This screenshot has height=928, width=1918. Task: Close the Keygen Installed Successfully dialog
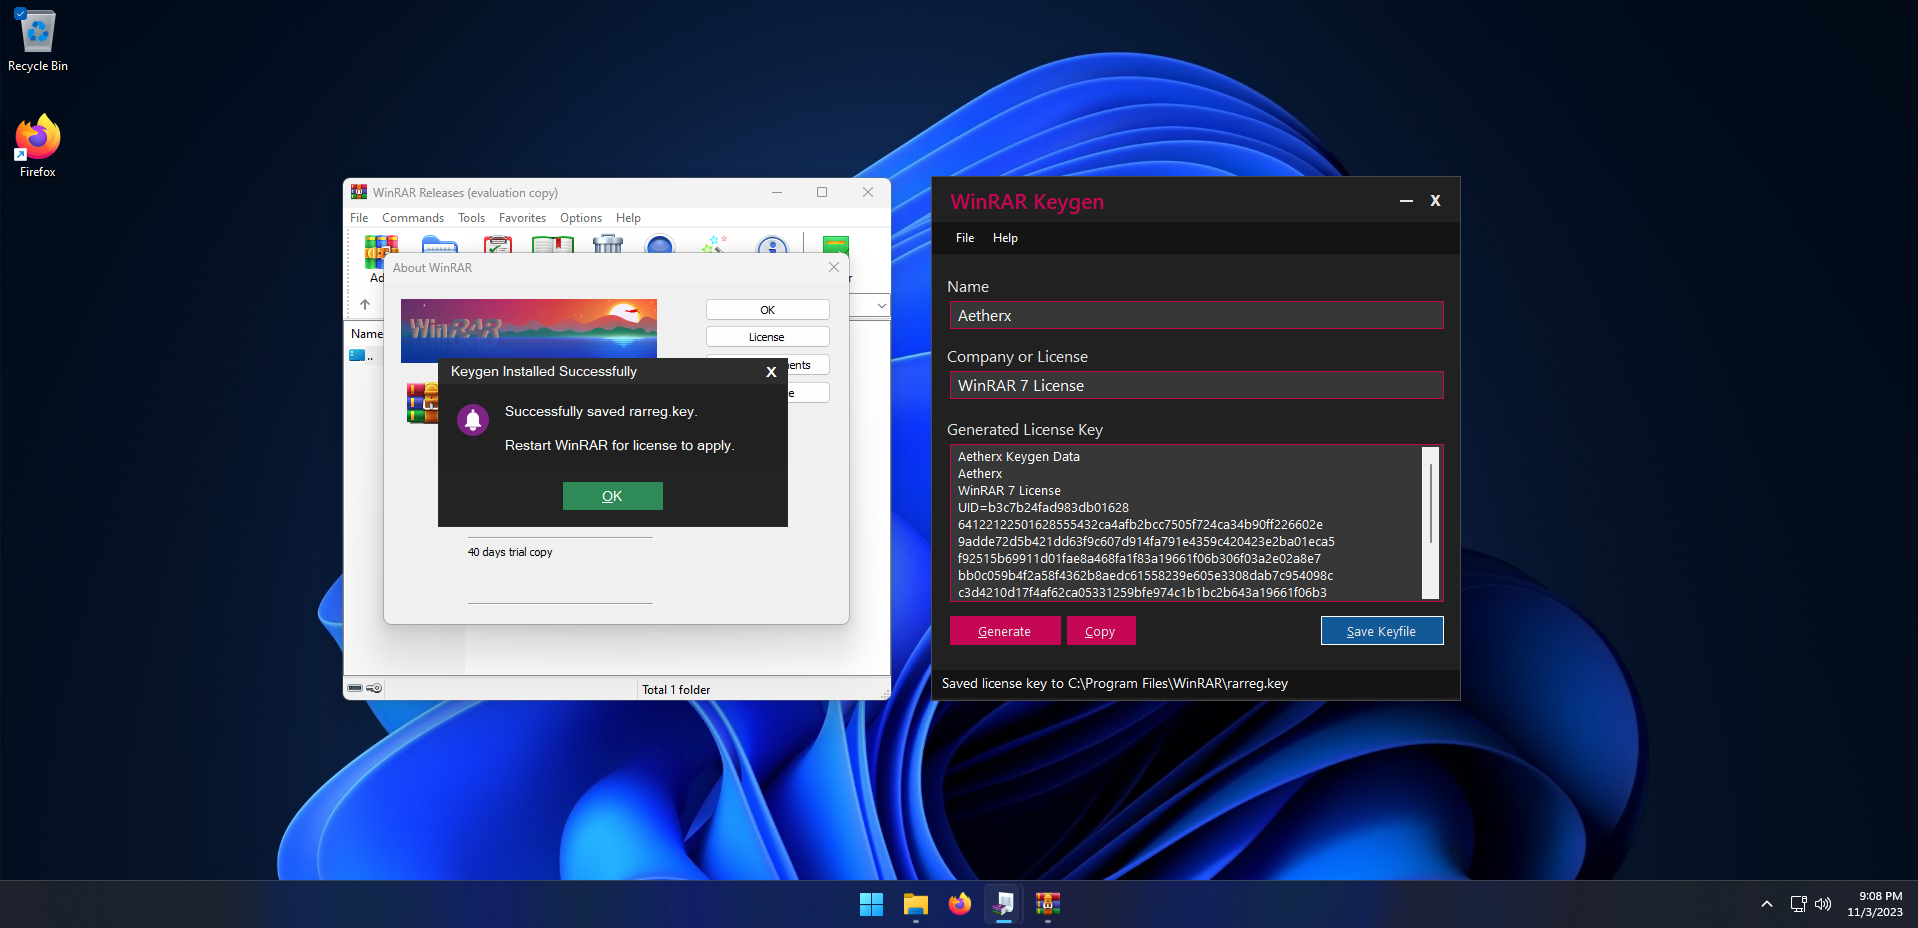pyautogui.click(x=771, y=372)
